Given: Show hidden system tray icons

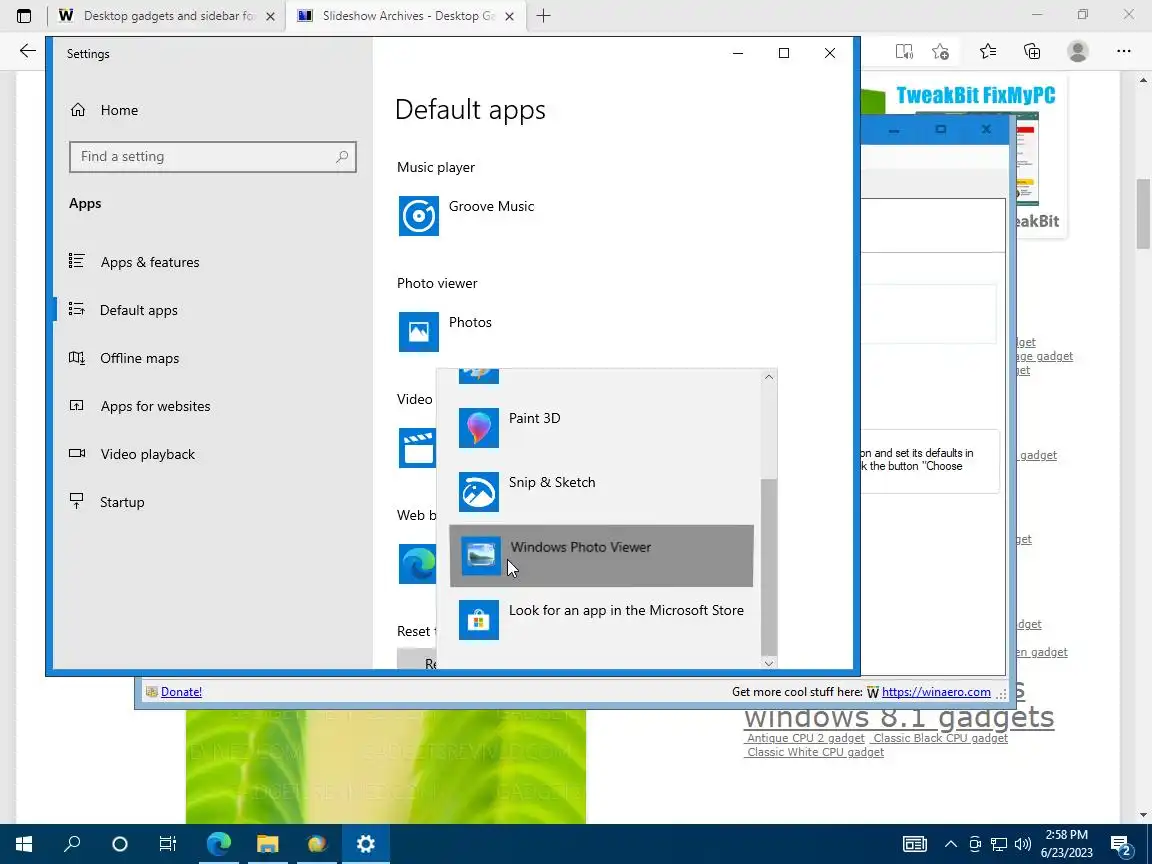Looking at the screenshot, I should pos(951,843).
